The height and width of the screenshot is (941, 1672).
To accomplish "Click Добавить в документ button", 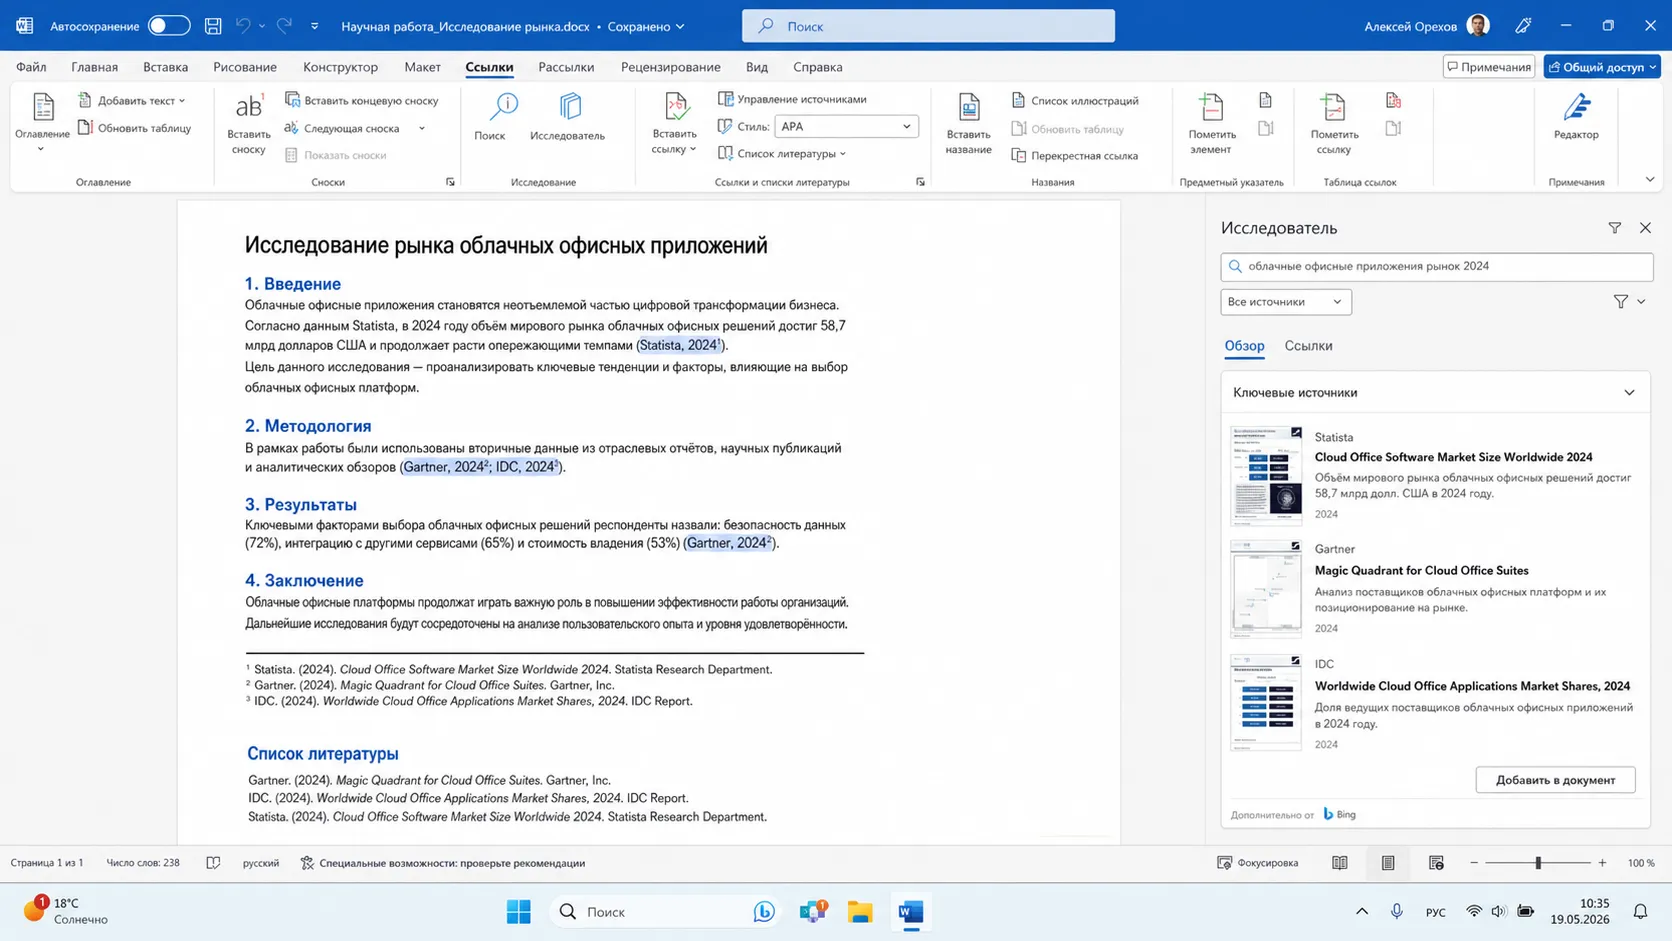I will click(x=1555, y=780).
